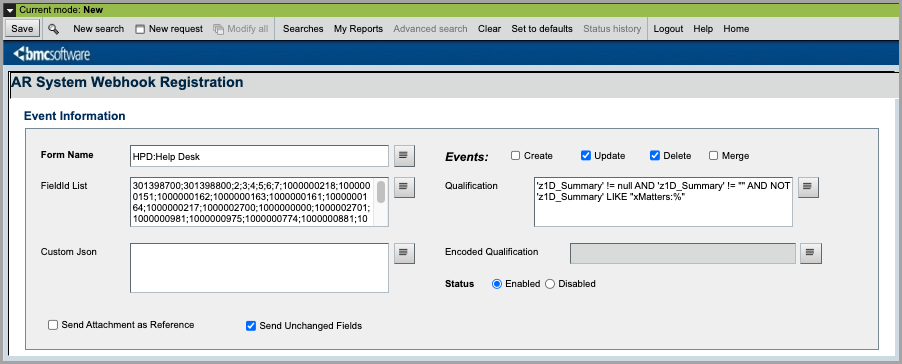Click the magnifier search icon in toolbar

53,29
